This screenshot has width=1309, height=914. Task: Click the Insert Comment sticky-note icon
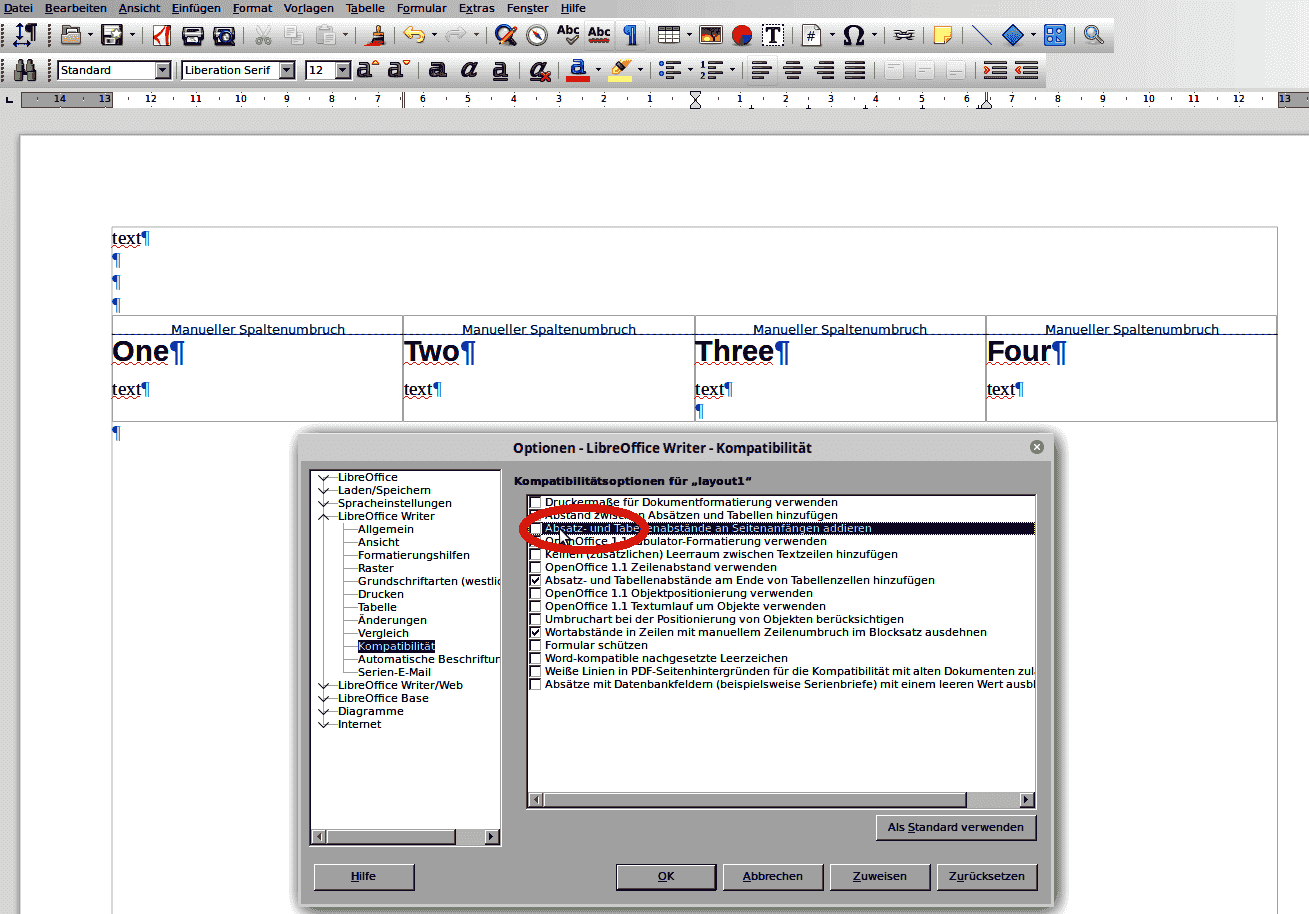(942, 35)
